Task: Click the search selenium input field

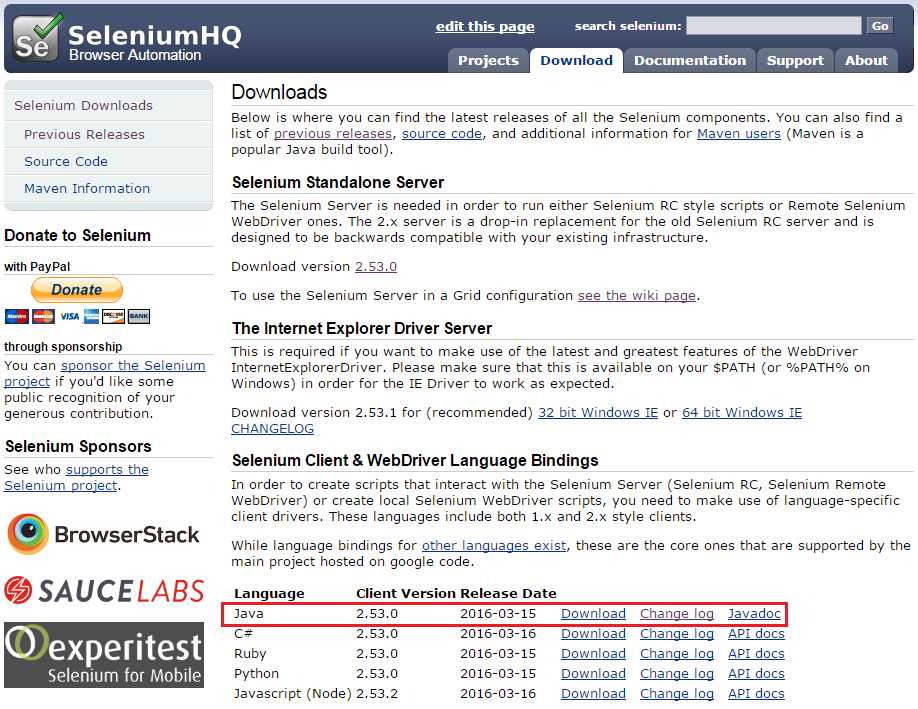Action: [773, 26]
